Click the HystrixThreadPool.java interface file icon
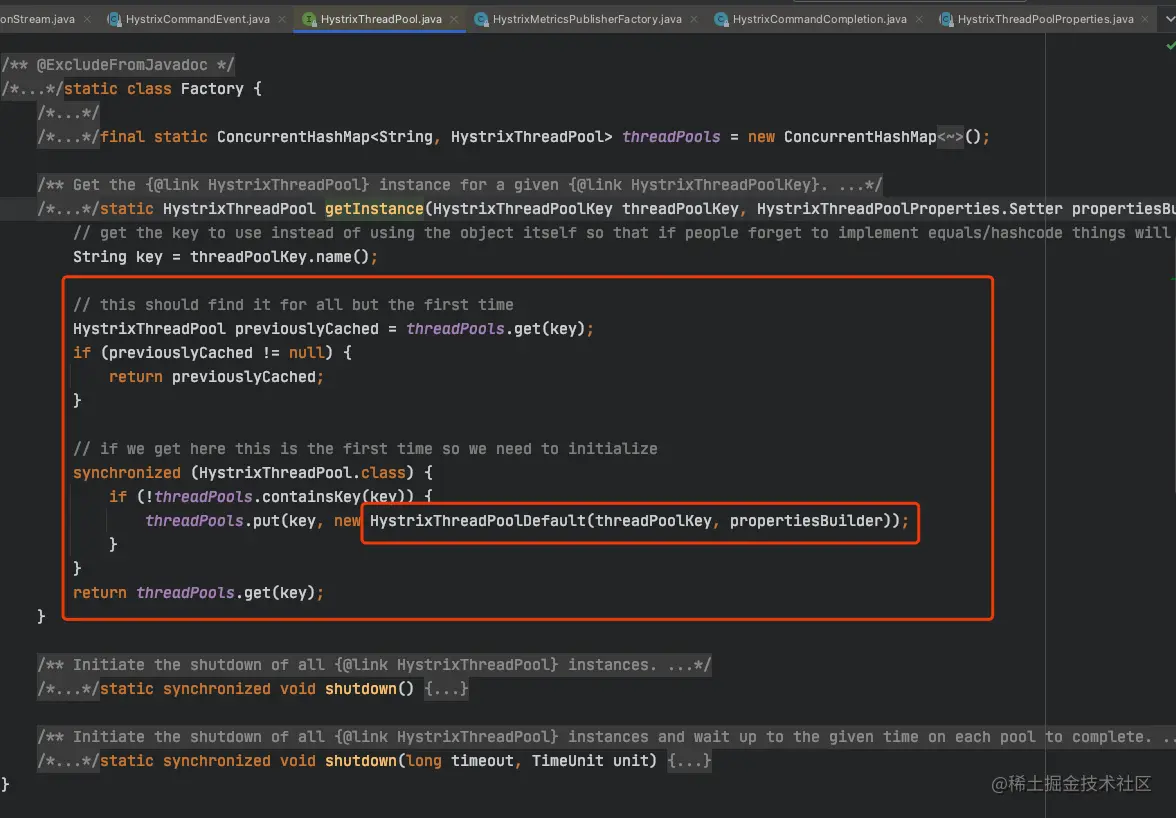Screen dimensions: 1176x818 (x=309, y=19)
